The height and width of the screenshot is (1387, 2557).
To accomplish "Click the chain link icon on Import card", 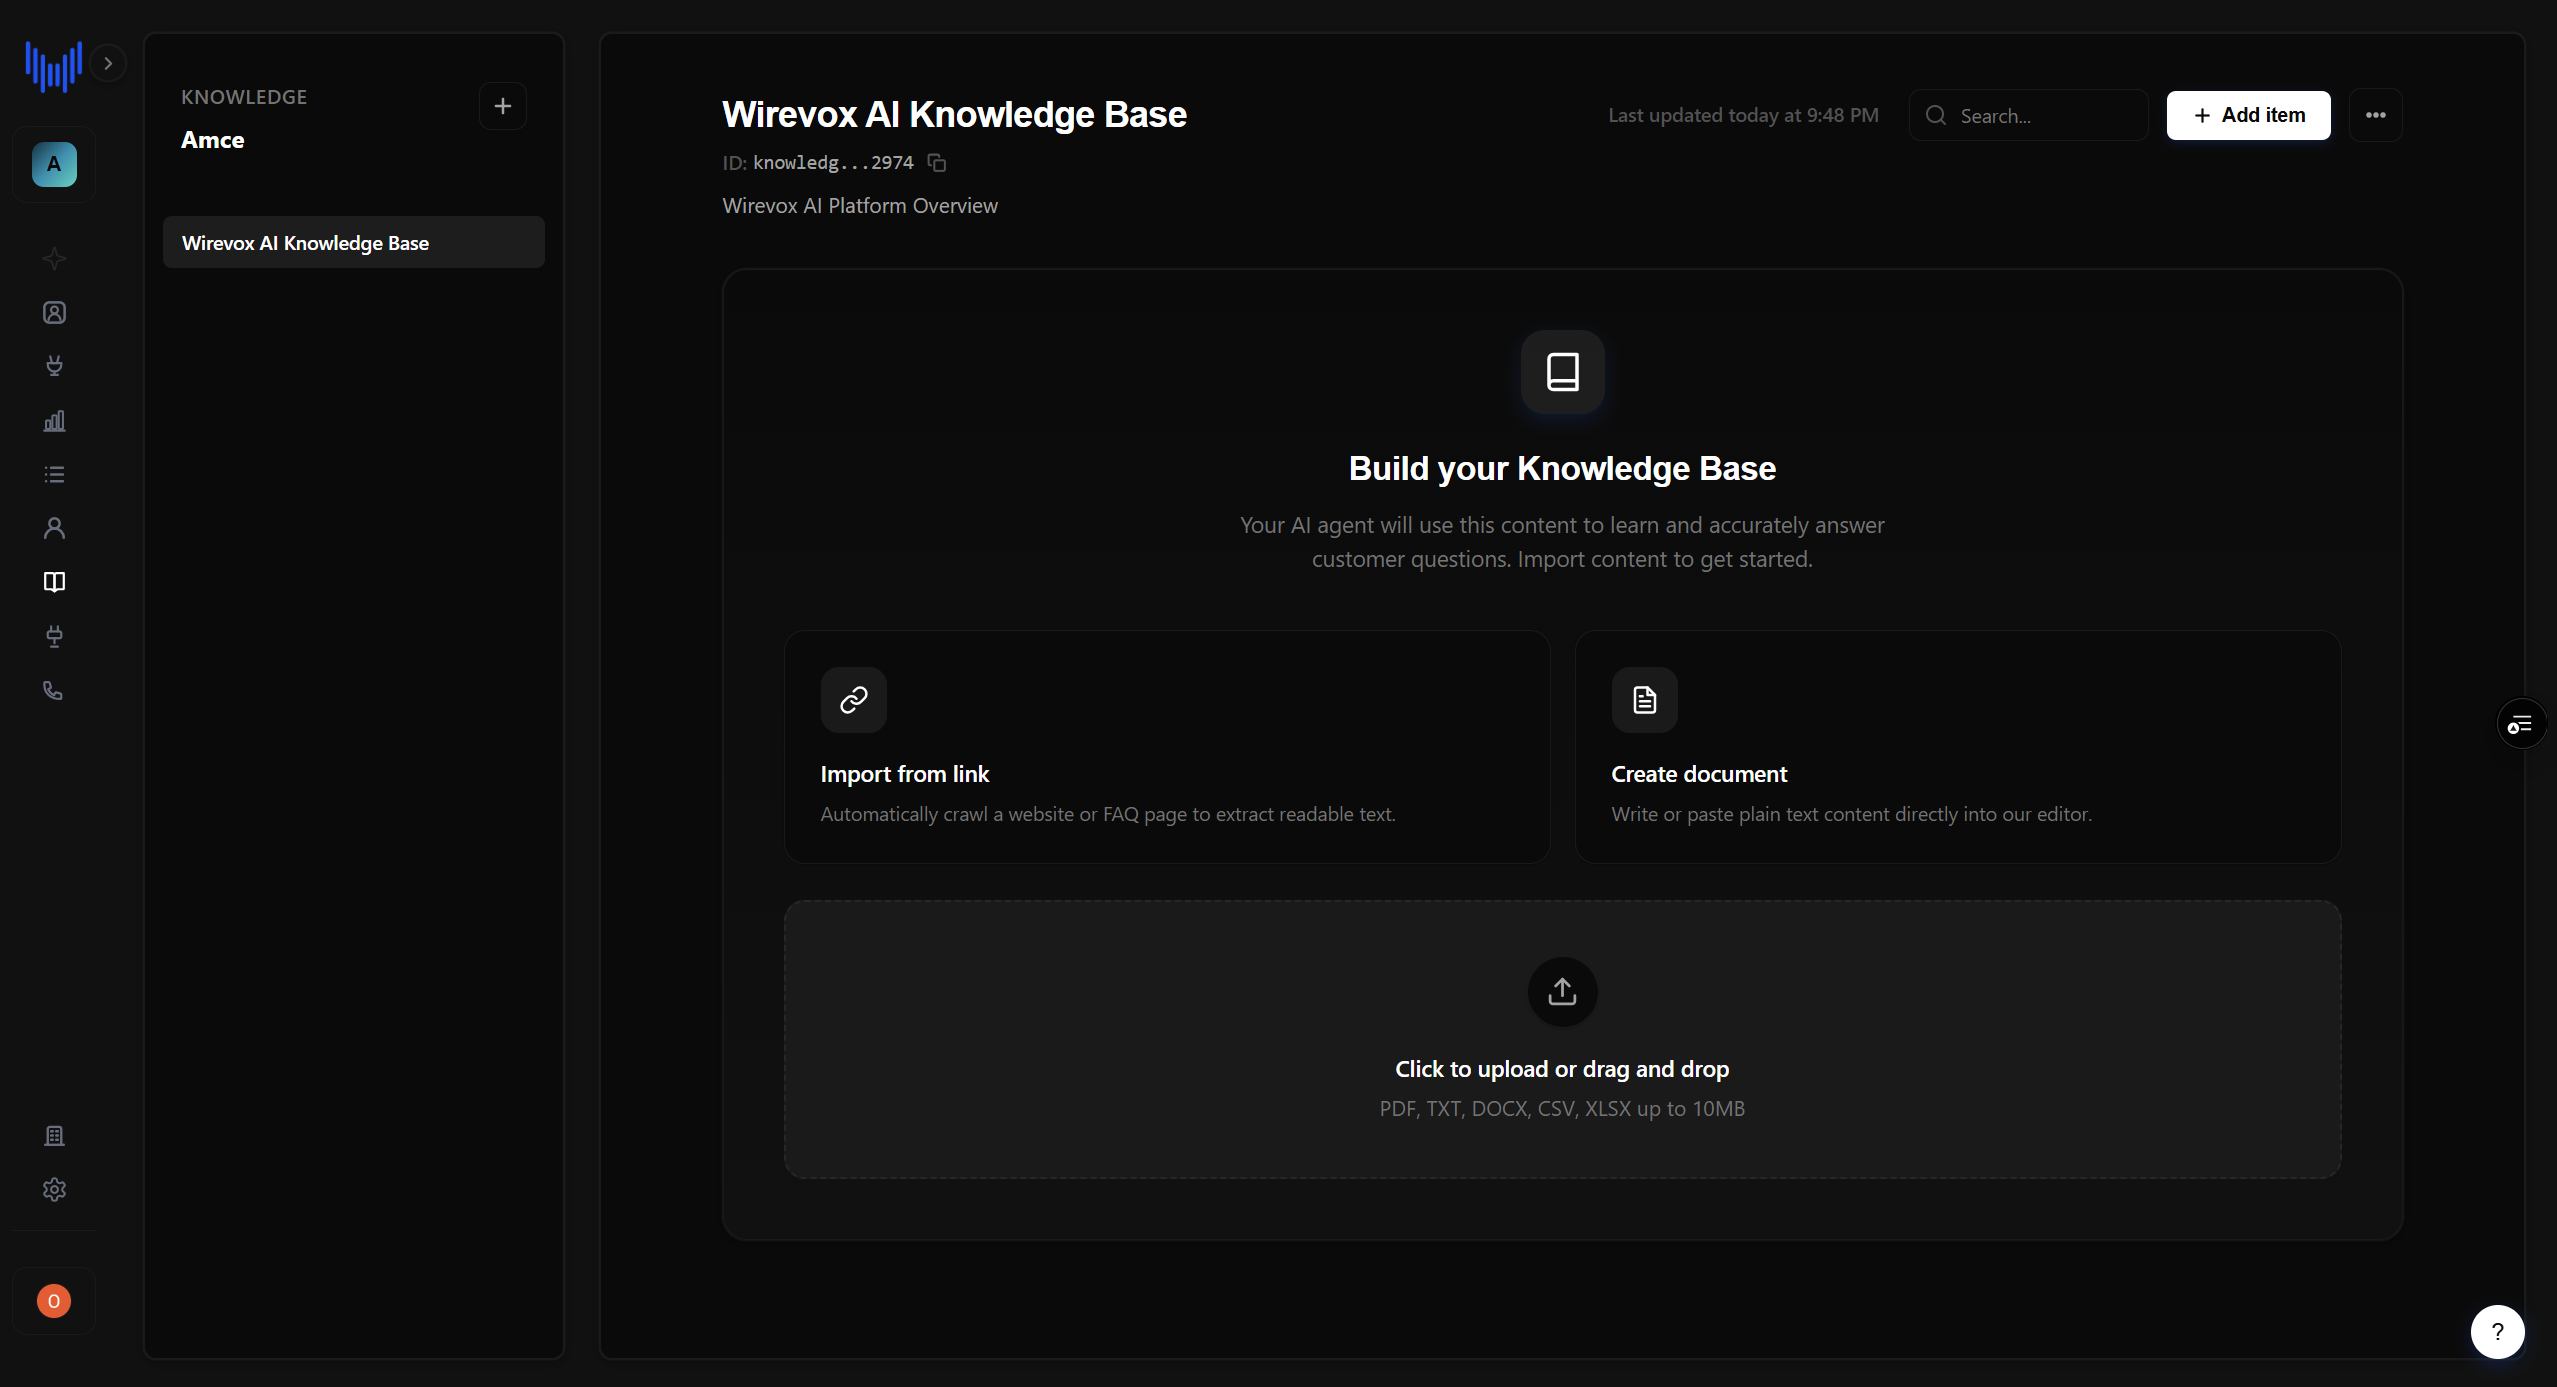I will tap(854, 700).
